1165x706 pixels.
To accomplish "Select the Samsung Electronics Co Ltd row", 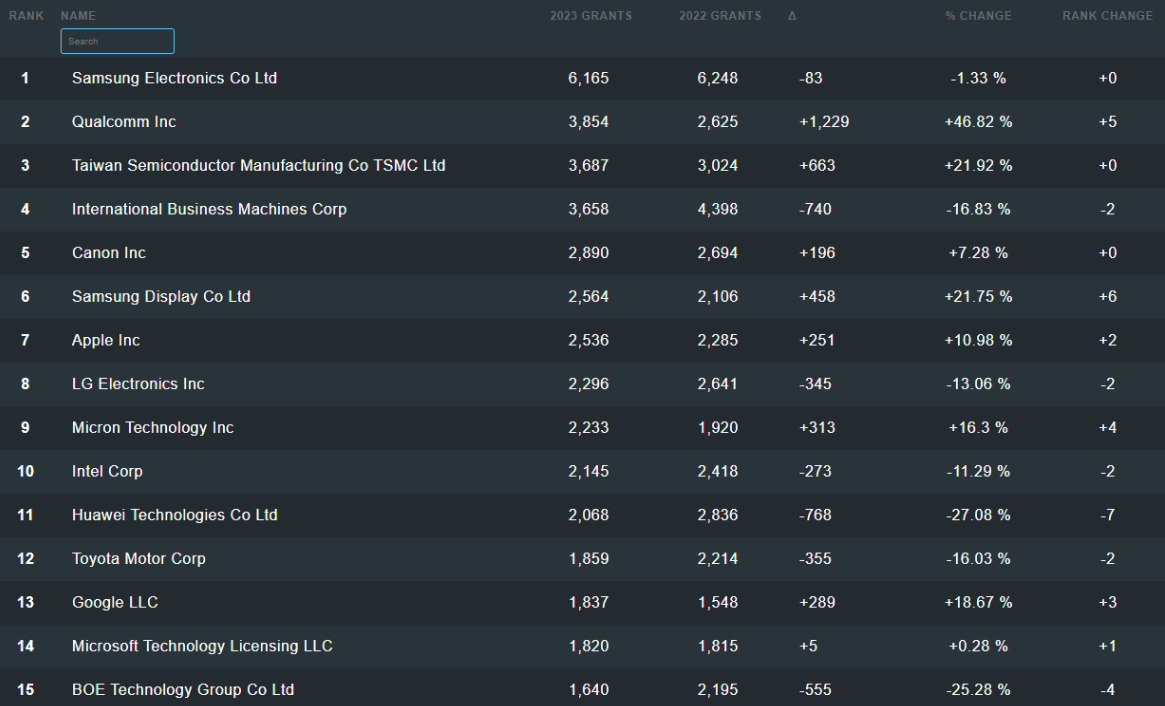I will tap(174, 78).
